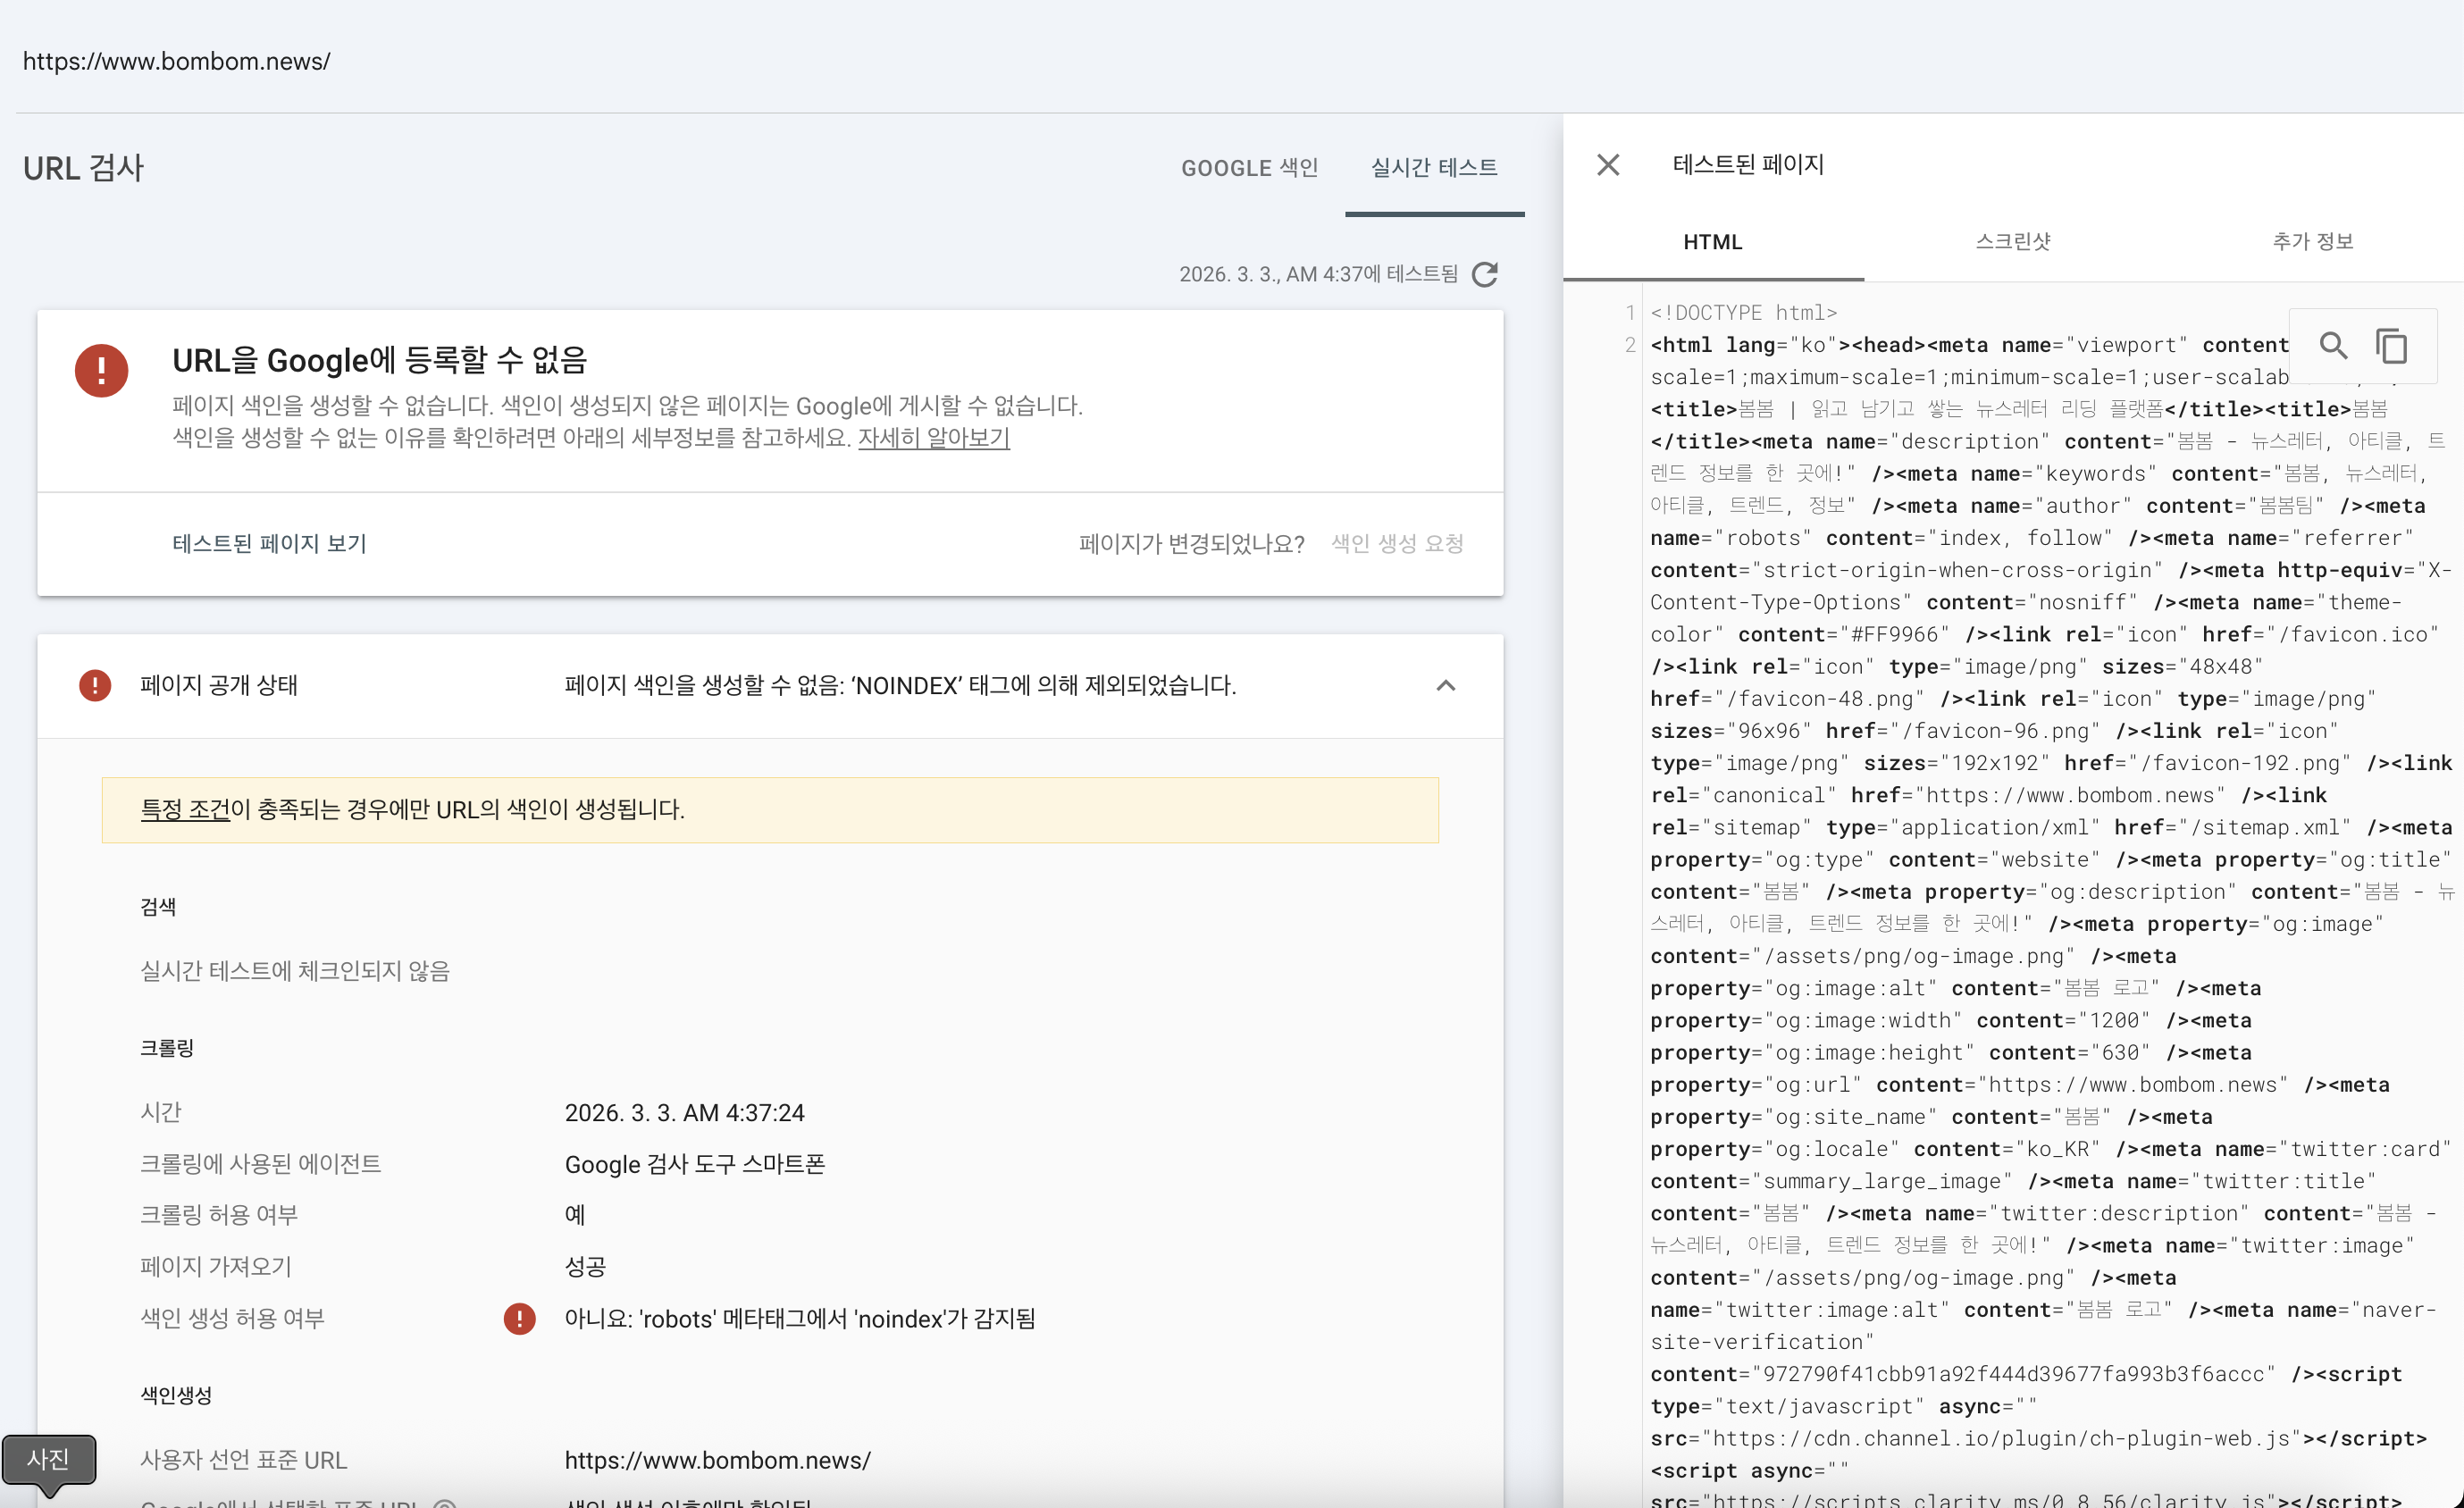2464x1508 pixels.
Task: Click the 사용자 선언 표준 URL value link
Action: click(x=717, y=1460)
